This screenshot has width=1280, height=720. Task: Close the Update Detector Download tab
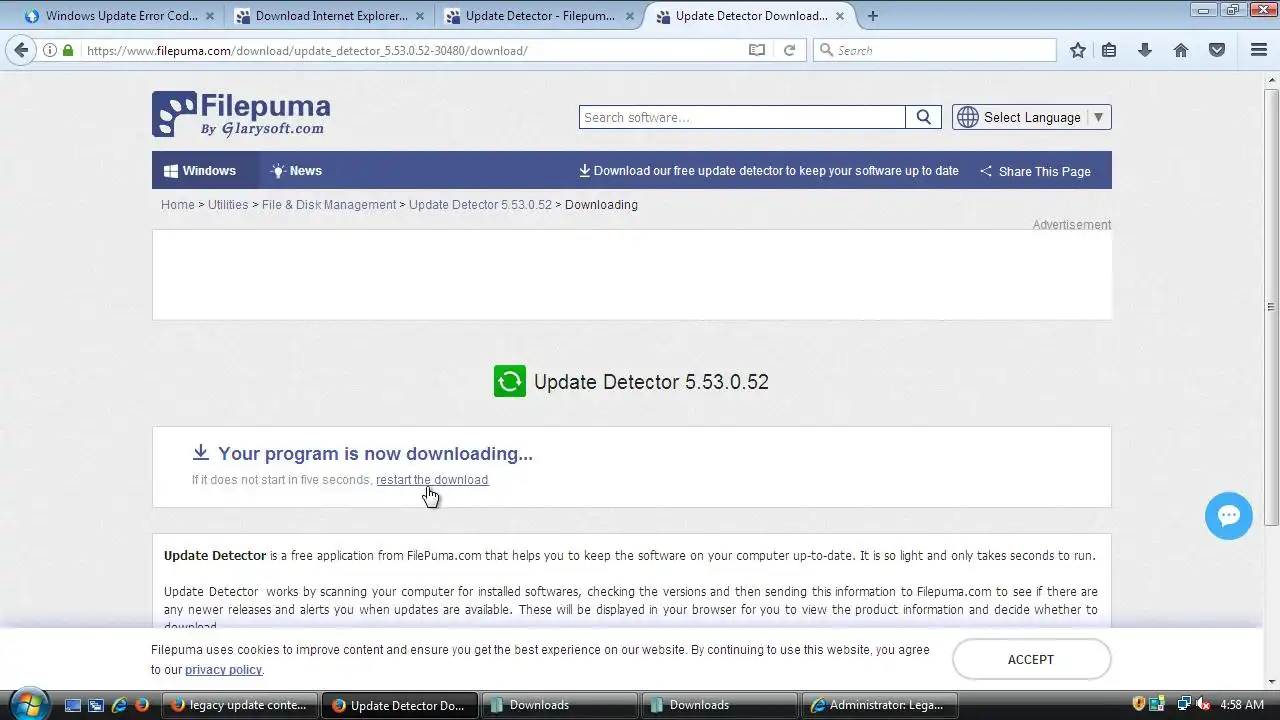pyautogui.click(x=842, y=16)
